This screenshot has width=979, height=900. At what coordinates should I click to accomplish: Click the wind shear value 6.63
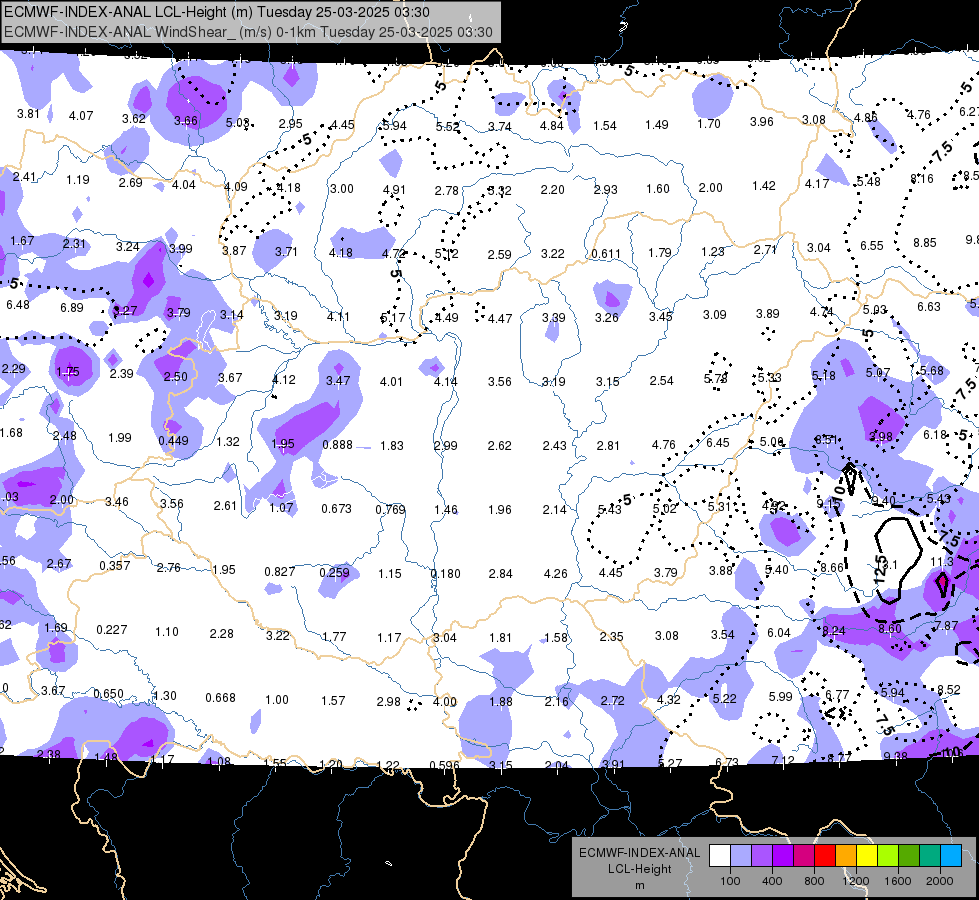(x=929, y=306)
